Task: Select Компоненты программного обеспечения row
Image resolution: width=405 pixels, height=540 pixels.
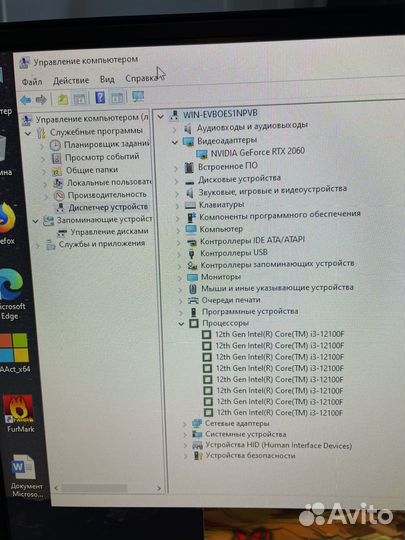Action: click(280, 215)
